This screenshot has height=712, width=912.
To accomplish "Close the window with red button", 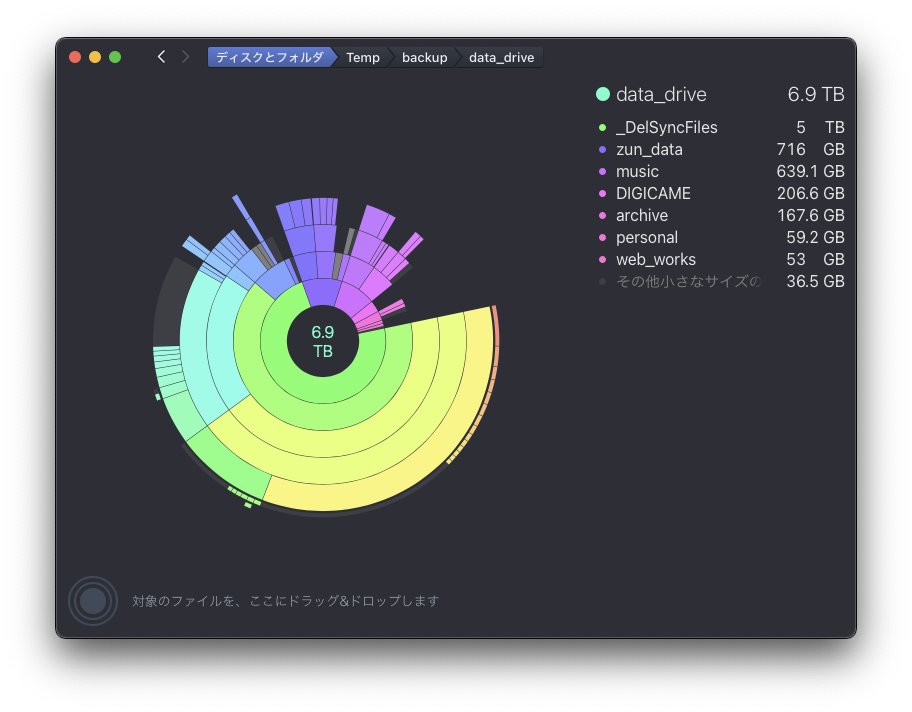I will tap(75, 57).
